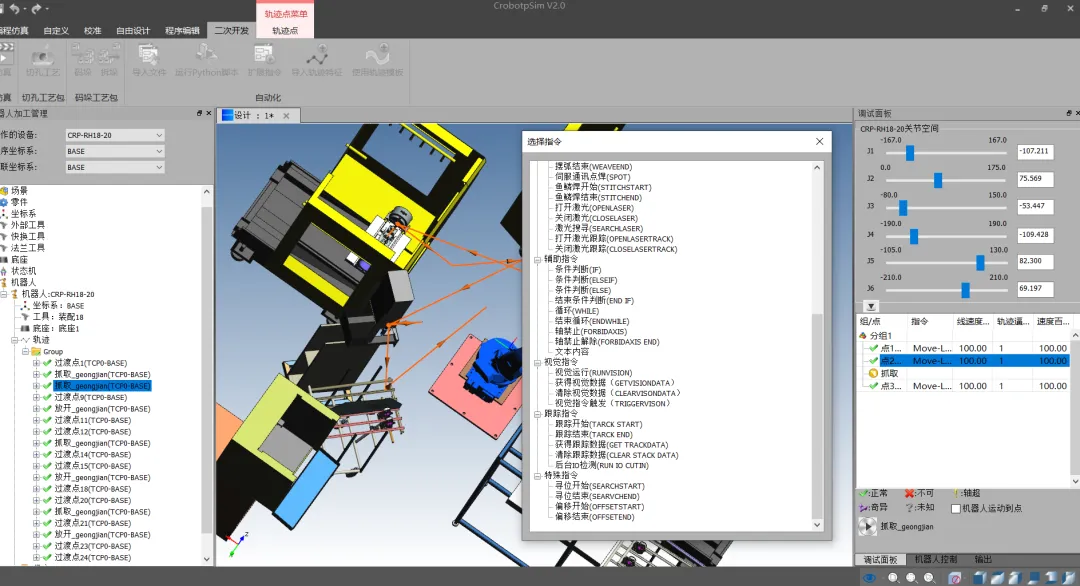
Task: Select the 视觉运行(RUNVISION) instruction
Action: click(x=593, y=373)
